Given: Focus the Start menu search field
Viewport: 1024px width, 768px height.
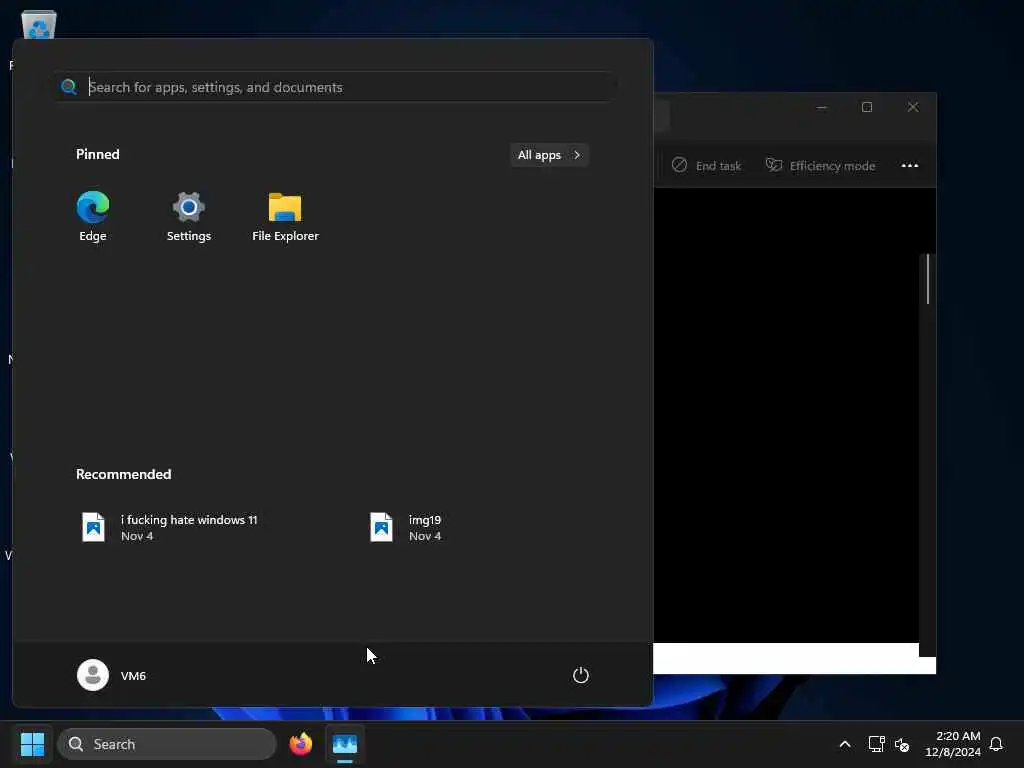Looking at the screenshot, I should (336, 87).
